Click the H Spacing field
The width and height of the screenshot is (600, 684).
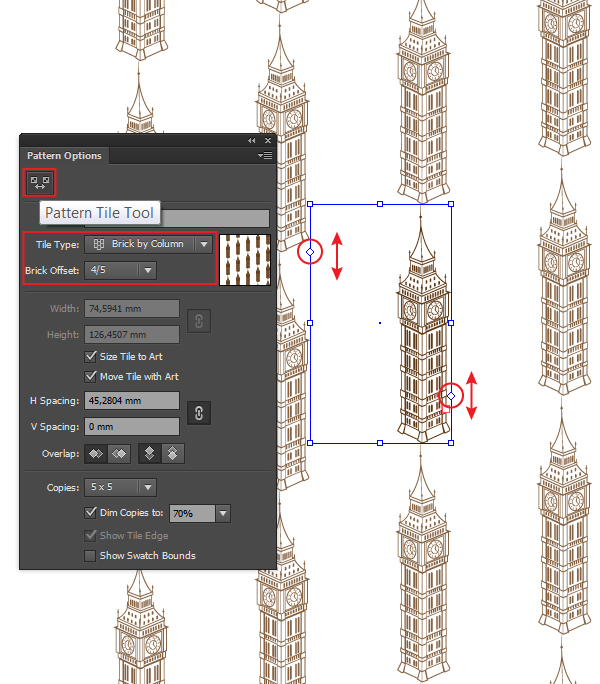pos(132,400)
